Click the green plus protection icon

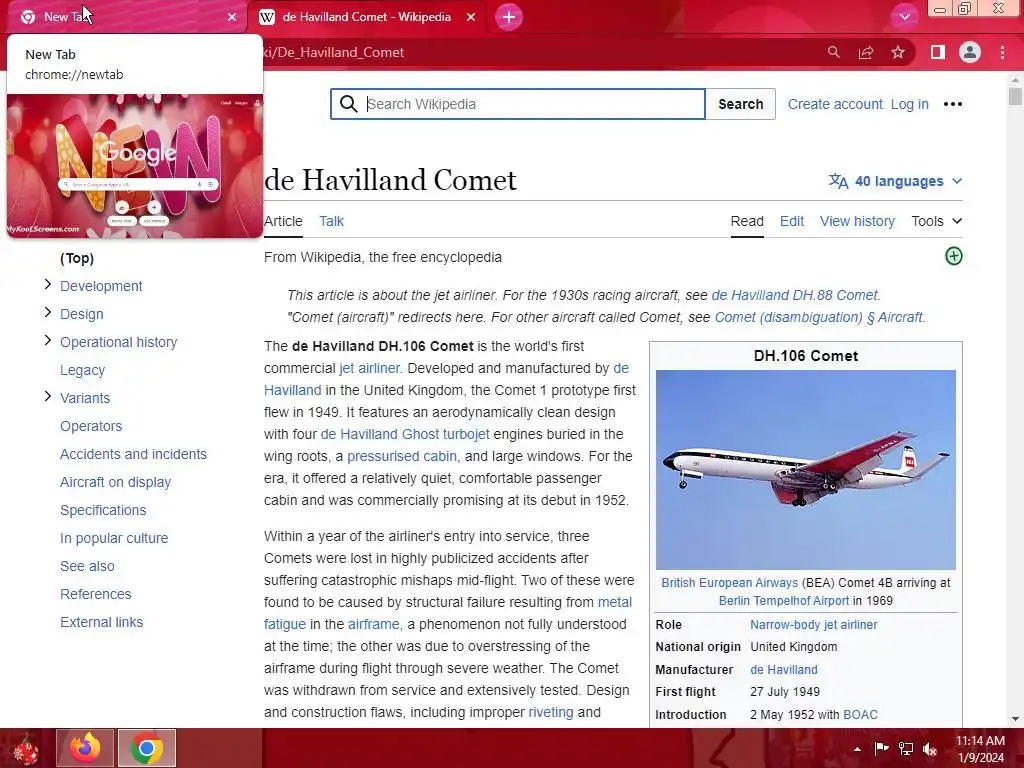[x=953, y=256]
